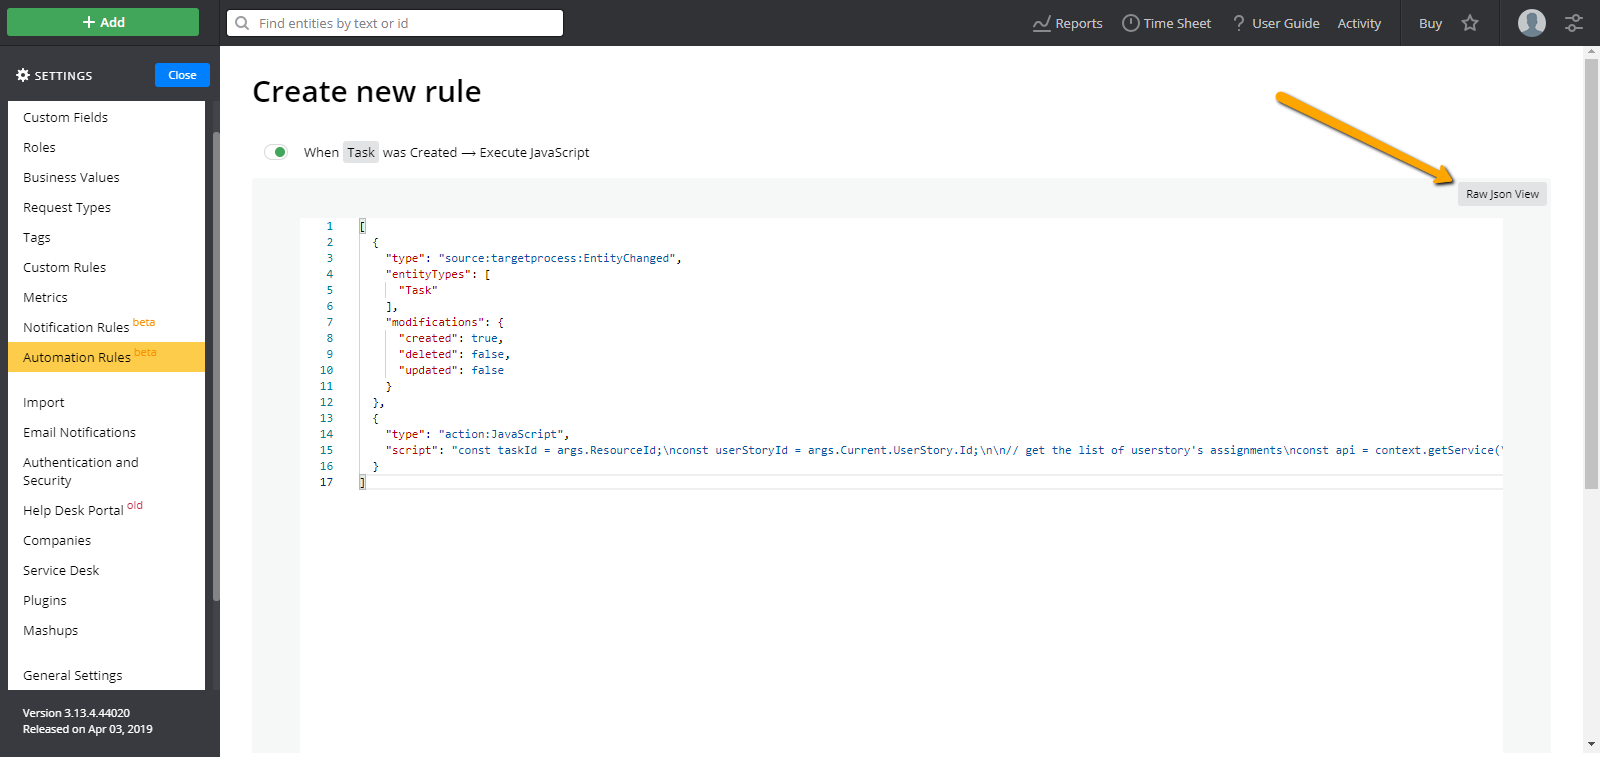Go to Business Values

106,177
